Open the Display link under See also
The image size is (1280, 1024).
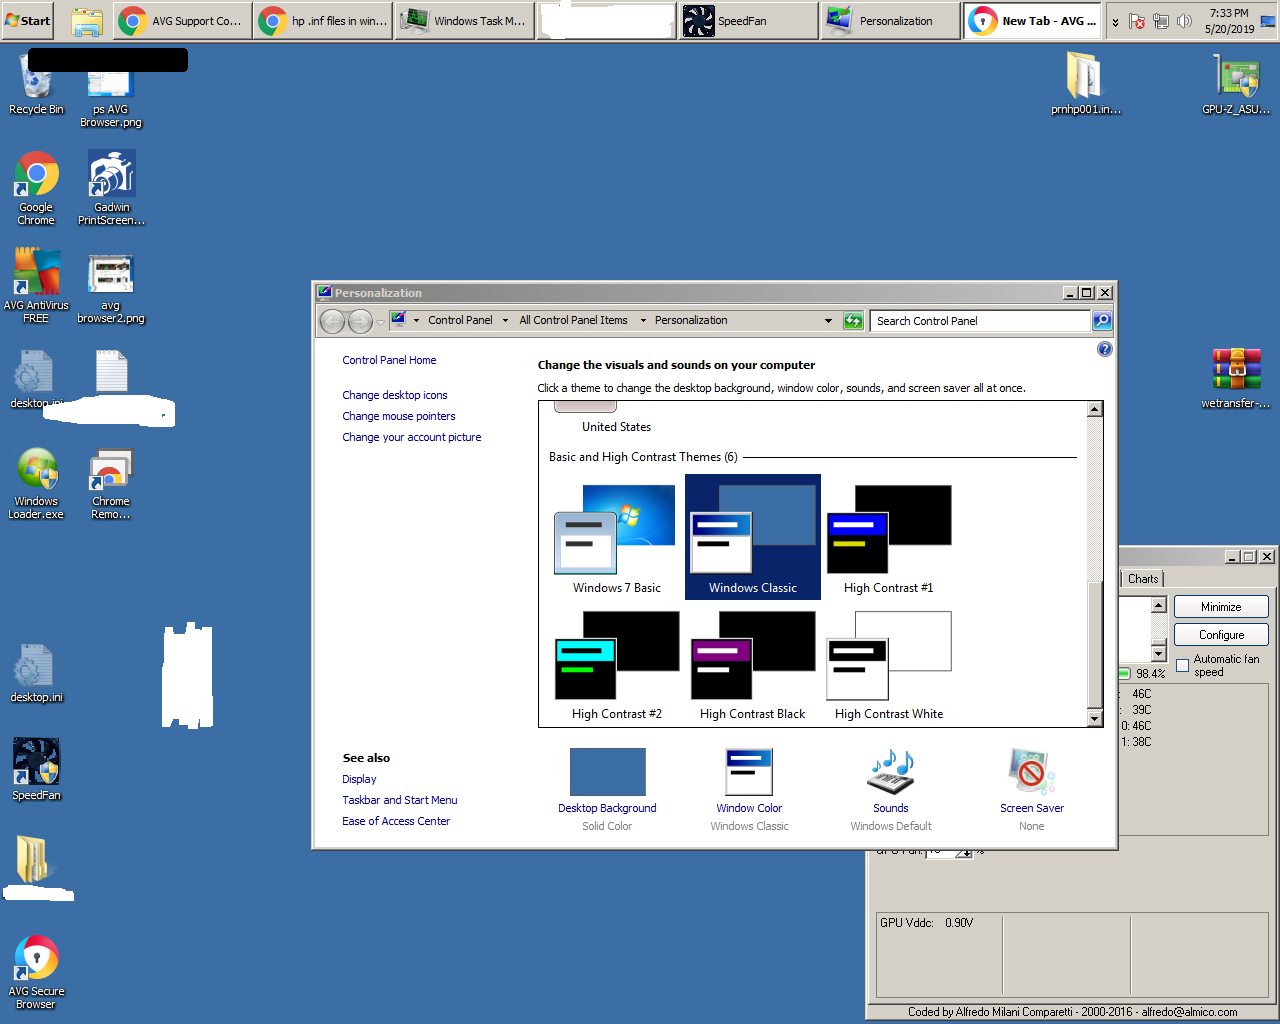click(x=359, y=779)
